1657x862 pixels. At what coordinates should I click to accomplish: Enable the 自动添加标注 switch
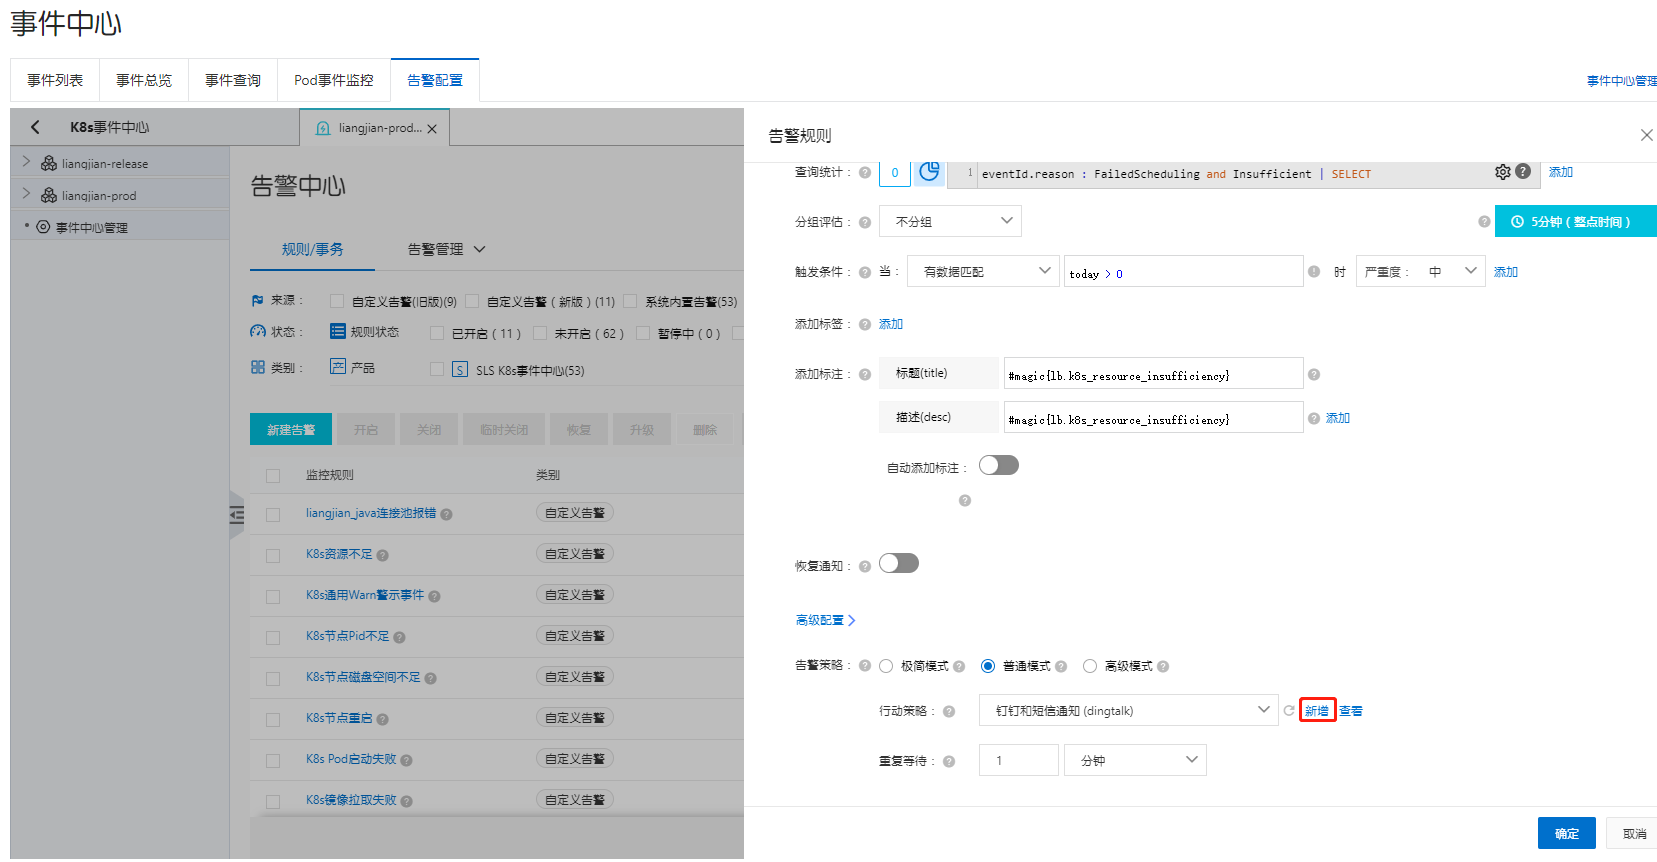998,465
